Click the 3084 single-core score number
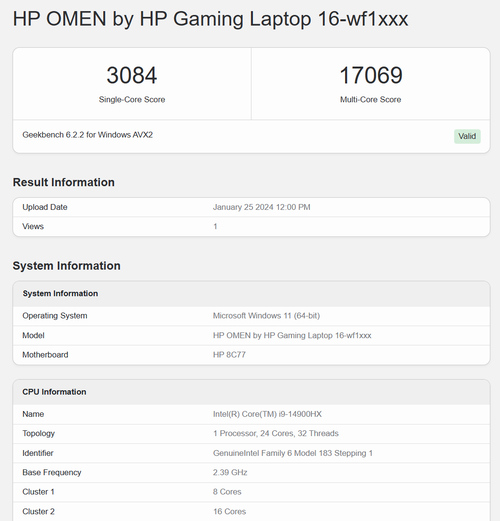The height and width of the screenshot is (521, 500). pyautogui.click(x=132, y=75)
